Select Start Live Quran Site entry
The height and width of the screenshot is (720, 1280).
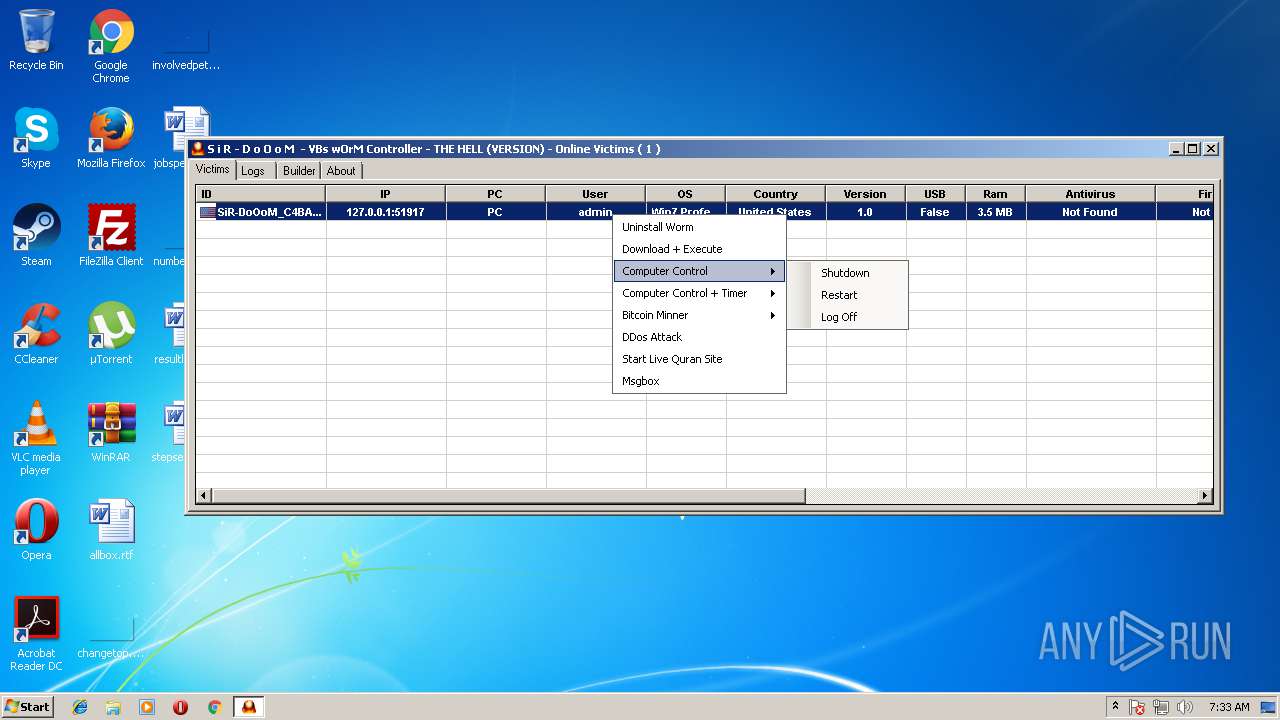(x=699, y=359)
